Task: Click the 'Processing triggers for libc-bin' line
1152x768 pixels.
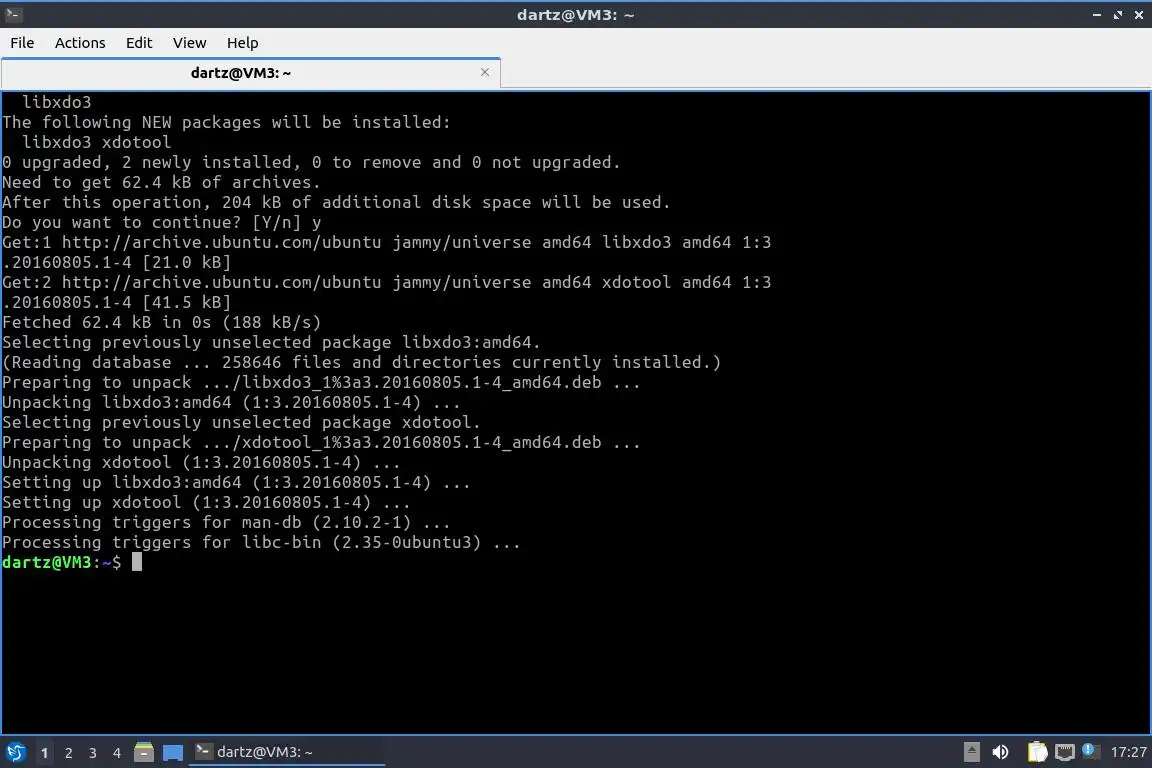Action: coord(261,542)
